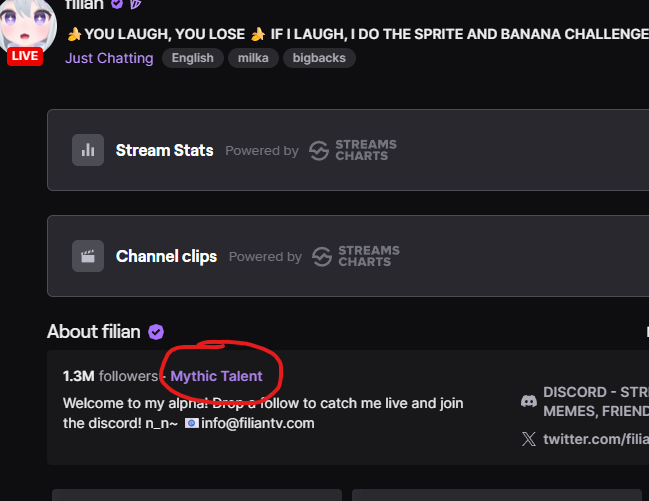Select the milka tag

(x=253, y=58)
